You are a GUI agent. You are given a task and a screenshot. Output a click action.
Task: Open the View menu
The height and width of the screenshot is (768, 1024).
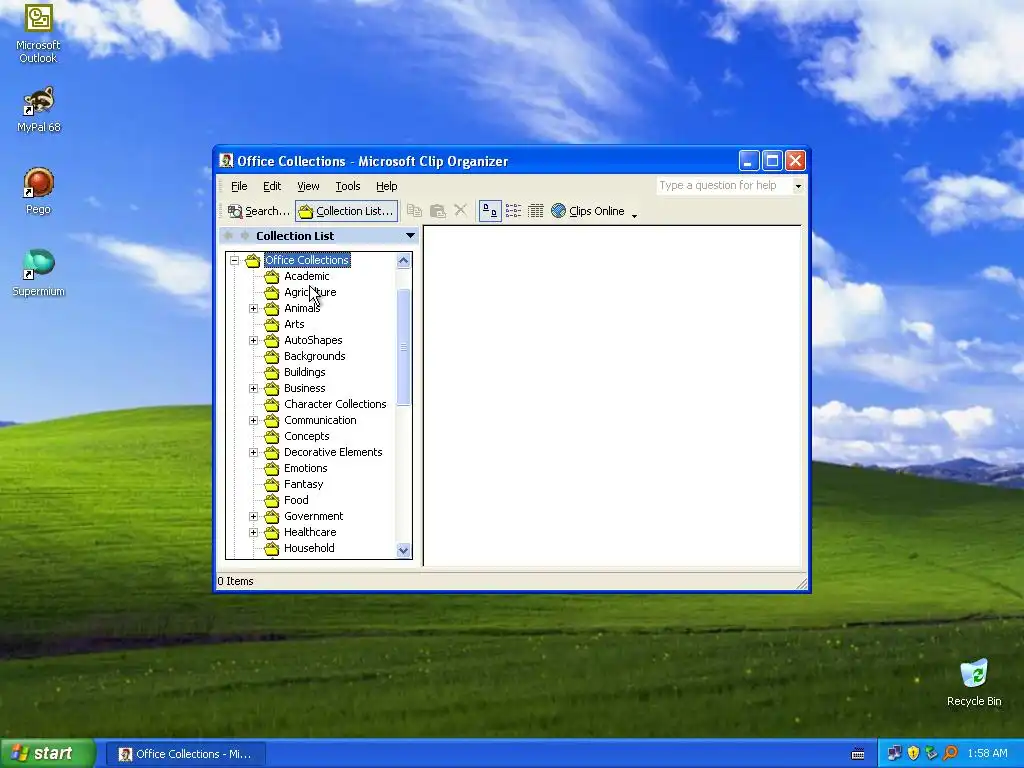click(308, 186)
